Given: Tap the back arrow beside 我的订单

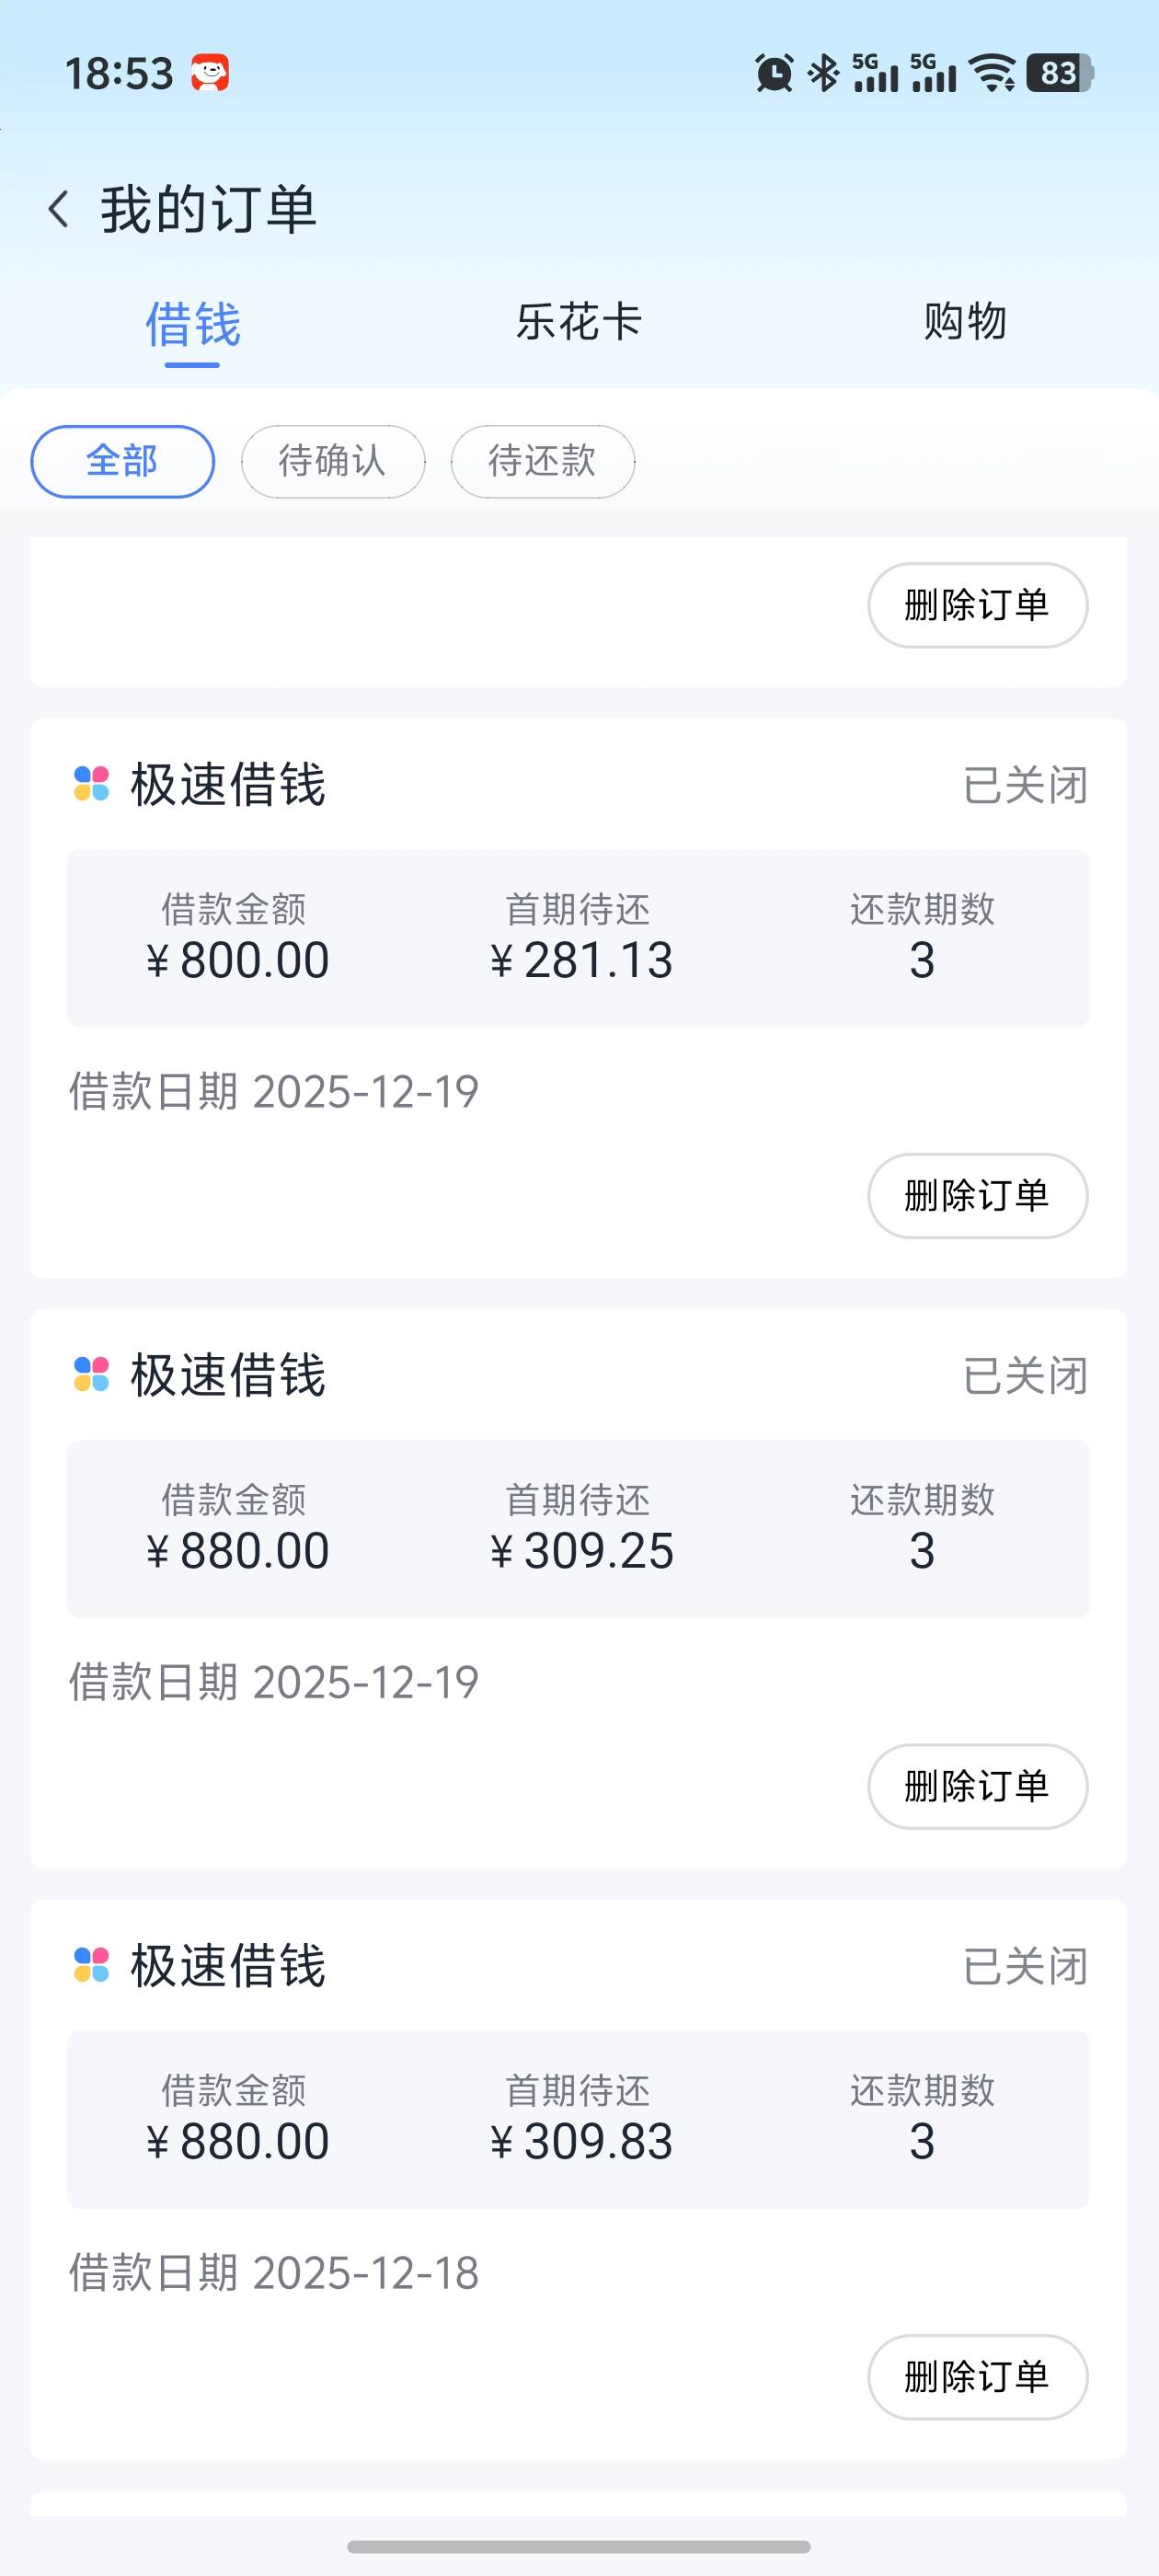Looking at the screenshot, I should (x=59, y=210).
